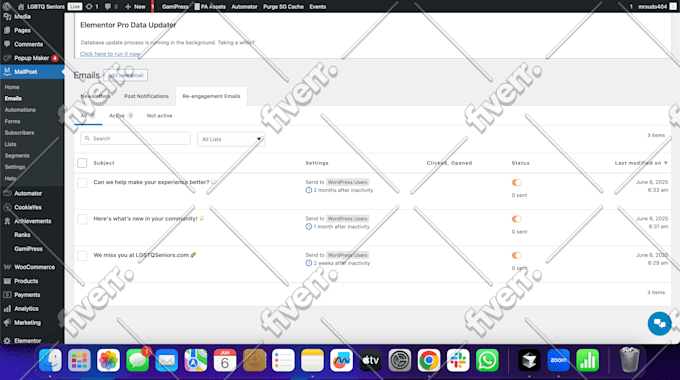The height and width of the screenshot is (380, 680).
Task: Open System Settings in the dock
Action: pyautogui.click(x=399, y=360)
